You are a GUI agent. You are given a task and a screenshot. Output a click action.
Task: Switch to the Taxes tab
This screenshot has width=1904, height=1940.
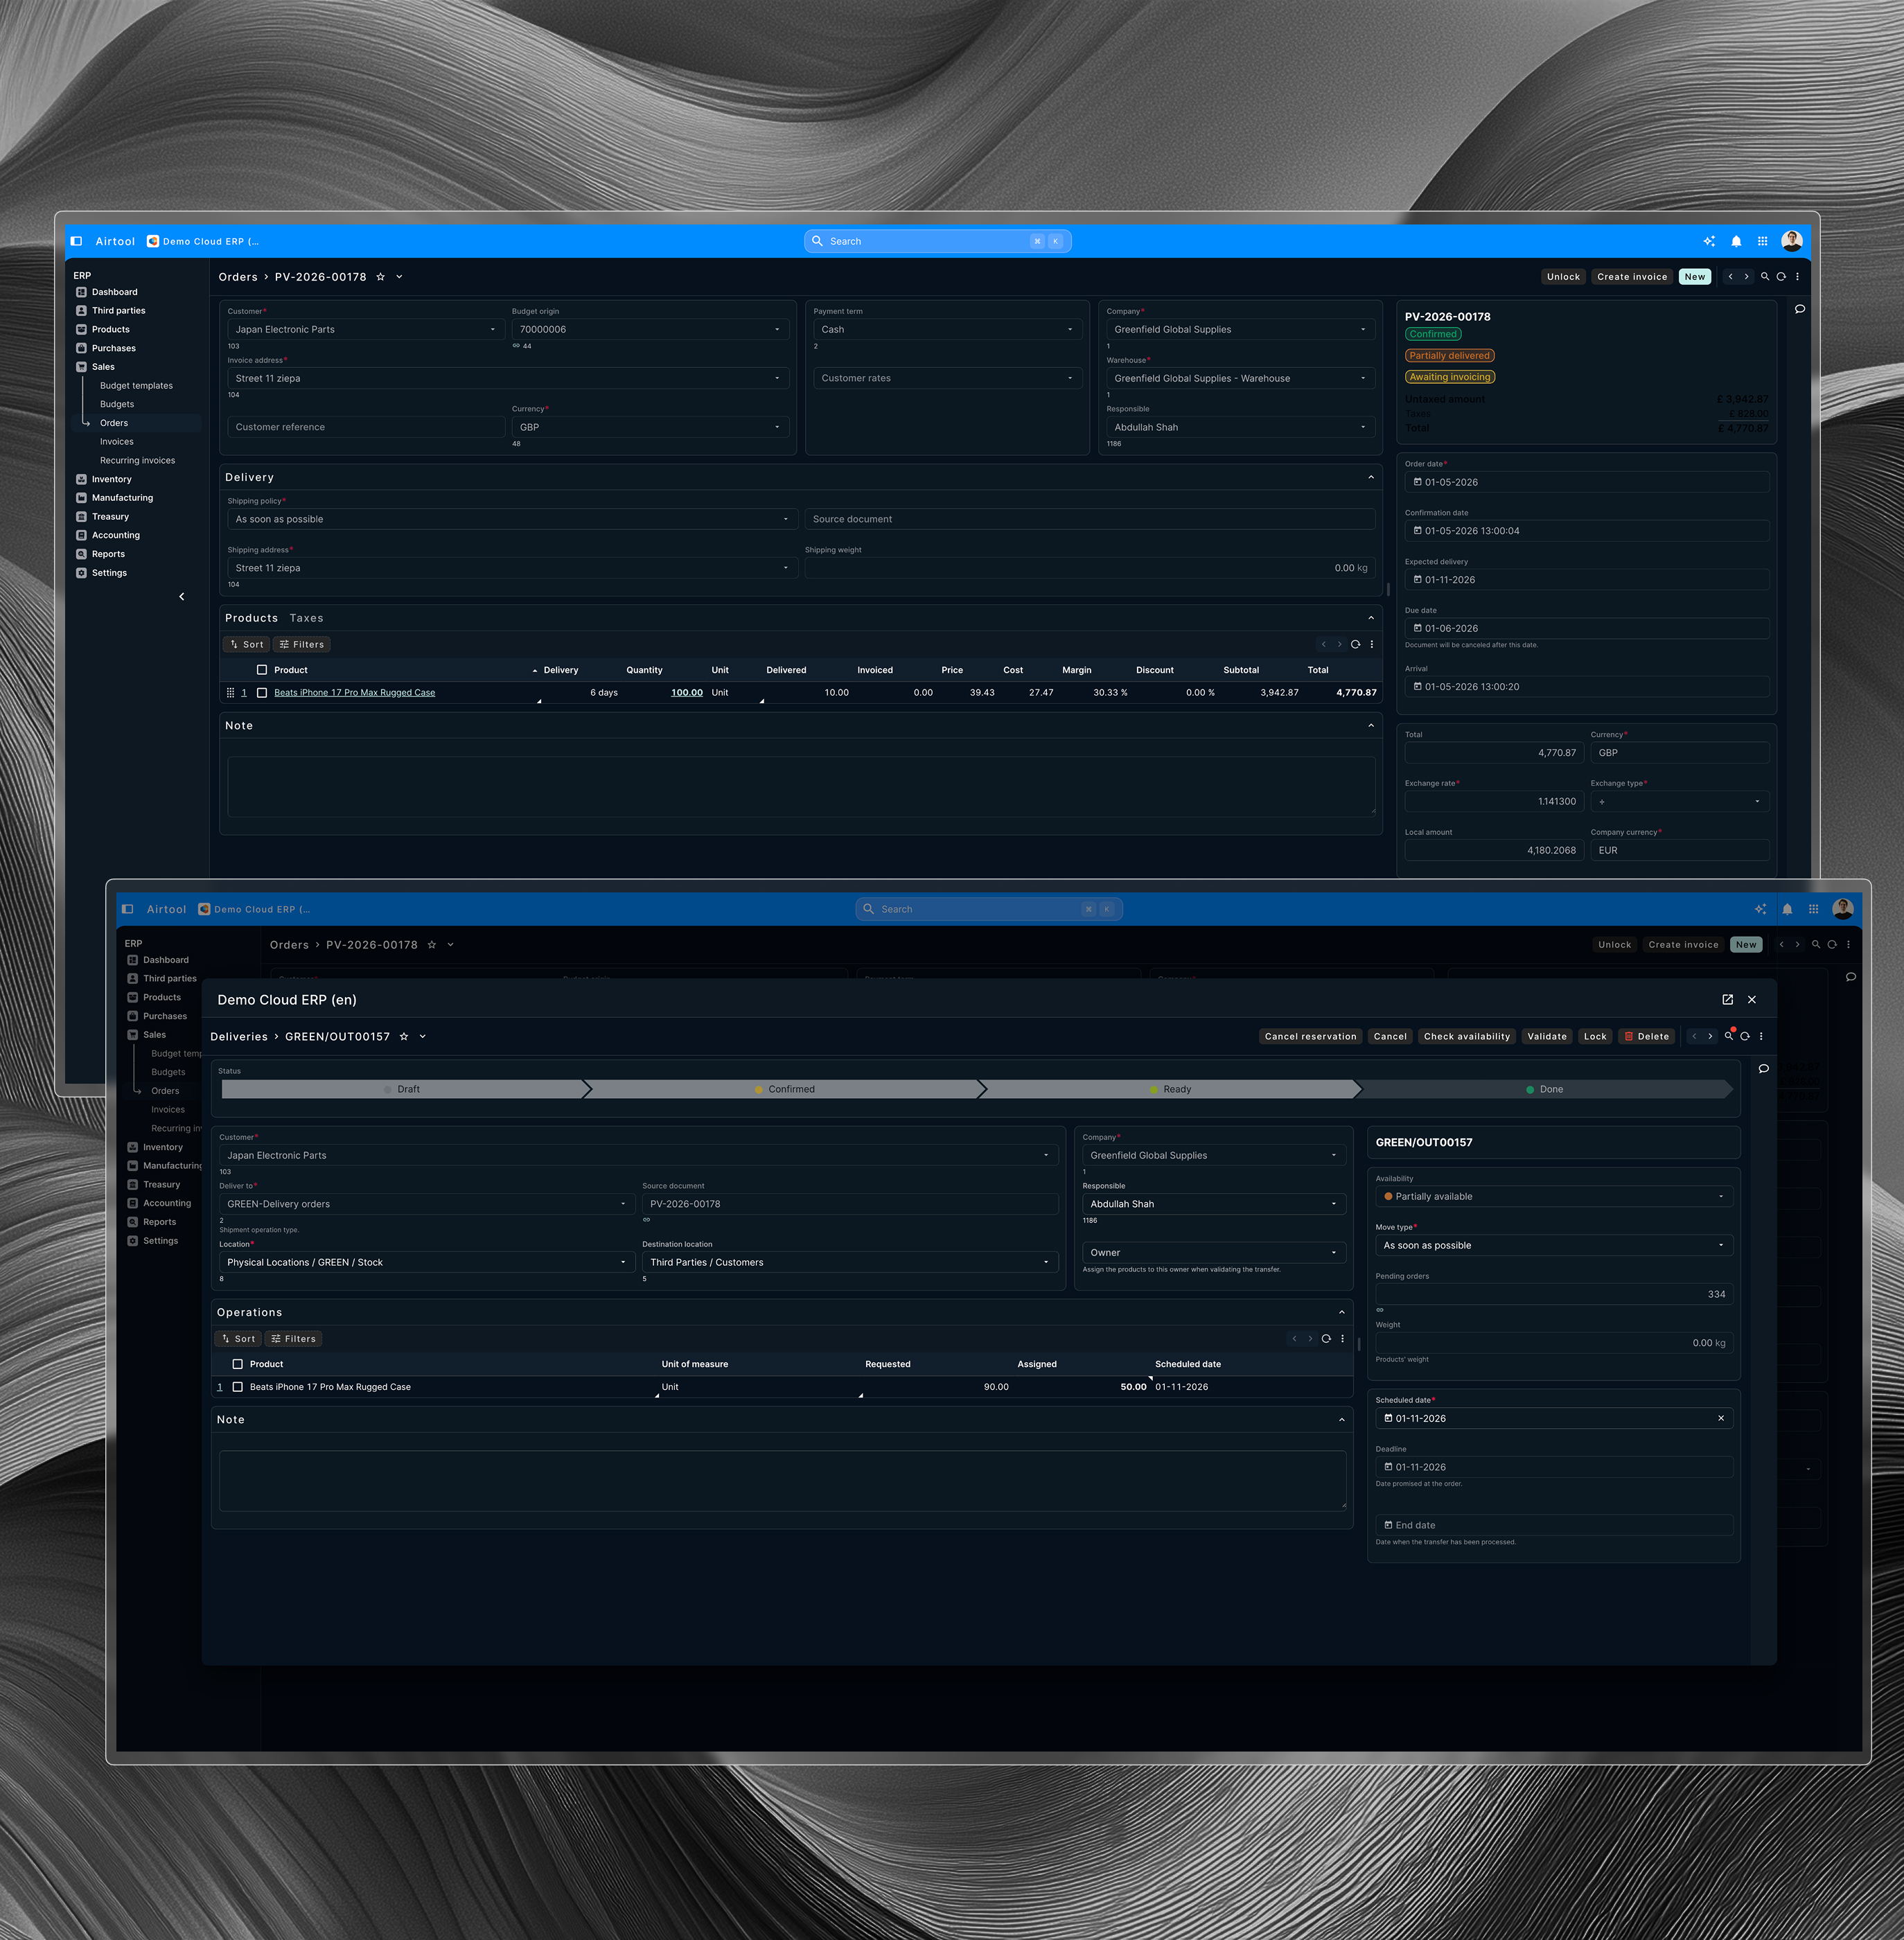[x=306, y=618]
